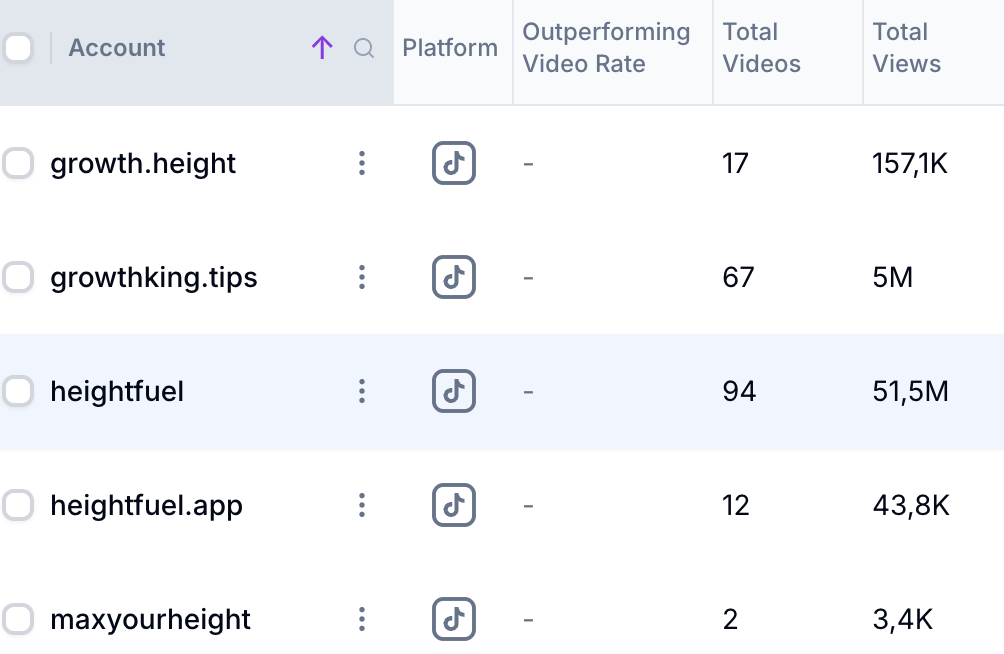Open the growthking.tips account name

(154, 277)
